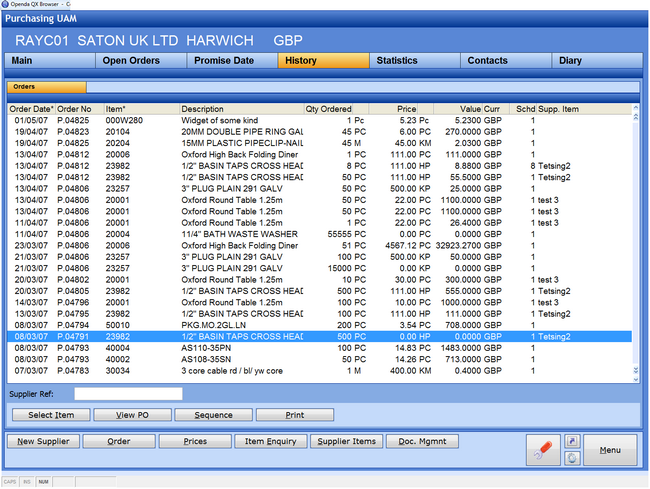Select the '20MM DOUBLE PIPE RING GAL' row
650x489 pixels.
coord(320,132)
